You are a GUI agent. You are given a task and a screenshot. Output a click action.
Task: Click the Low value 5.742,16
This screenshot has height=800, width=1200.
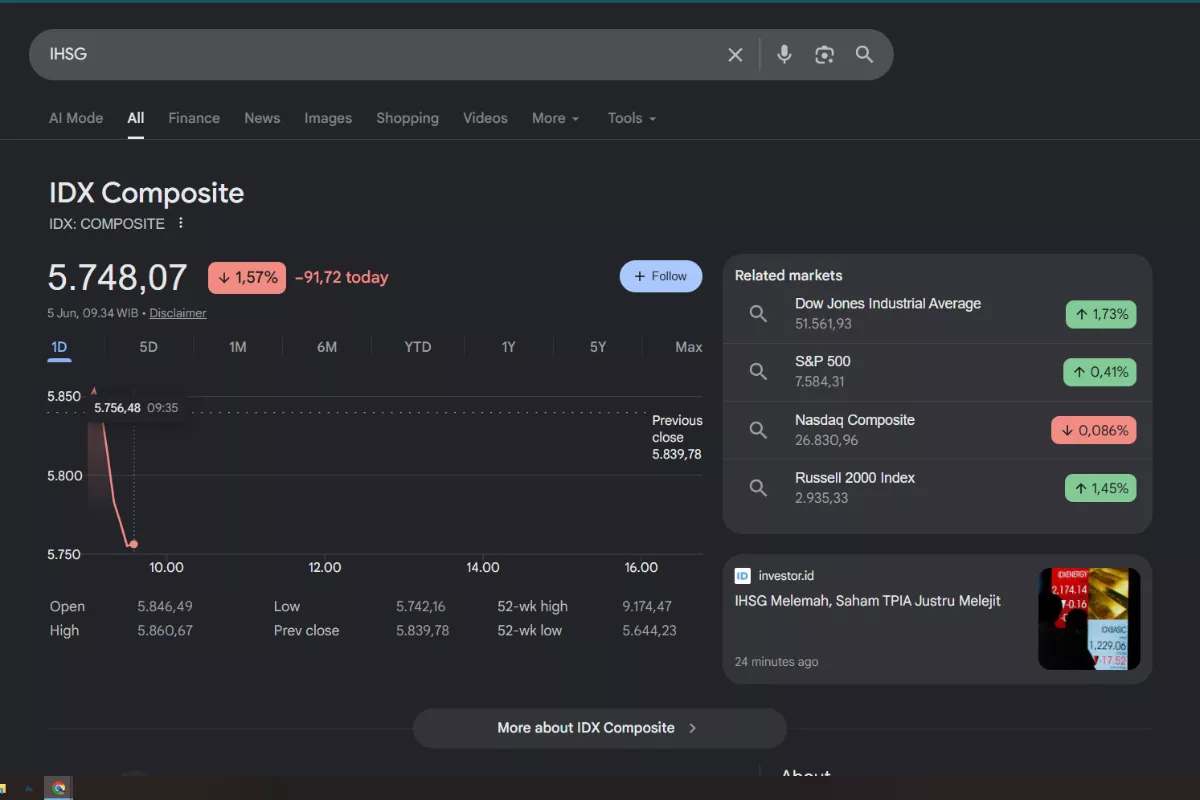pyautogui.click(x=421, y=606)
